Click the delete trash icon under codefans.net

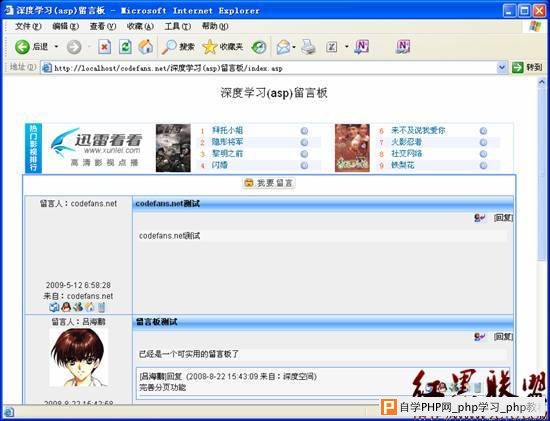pyautogui.click(x=101, y=307)
